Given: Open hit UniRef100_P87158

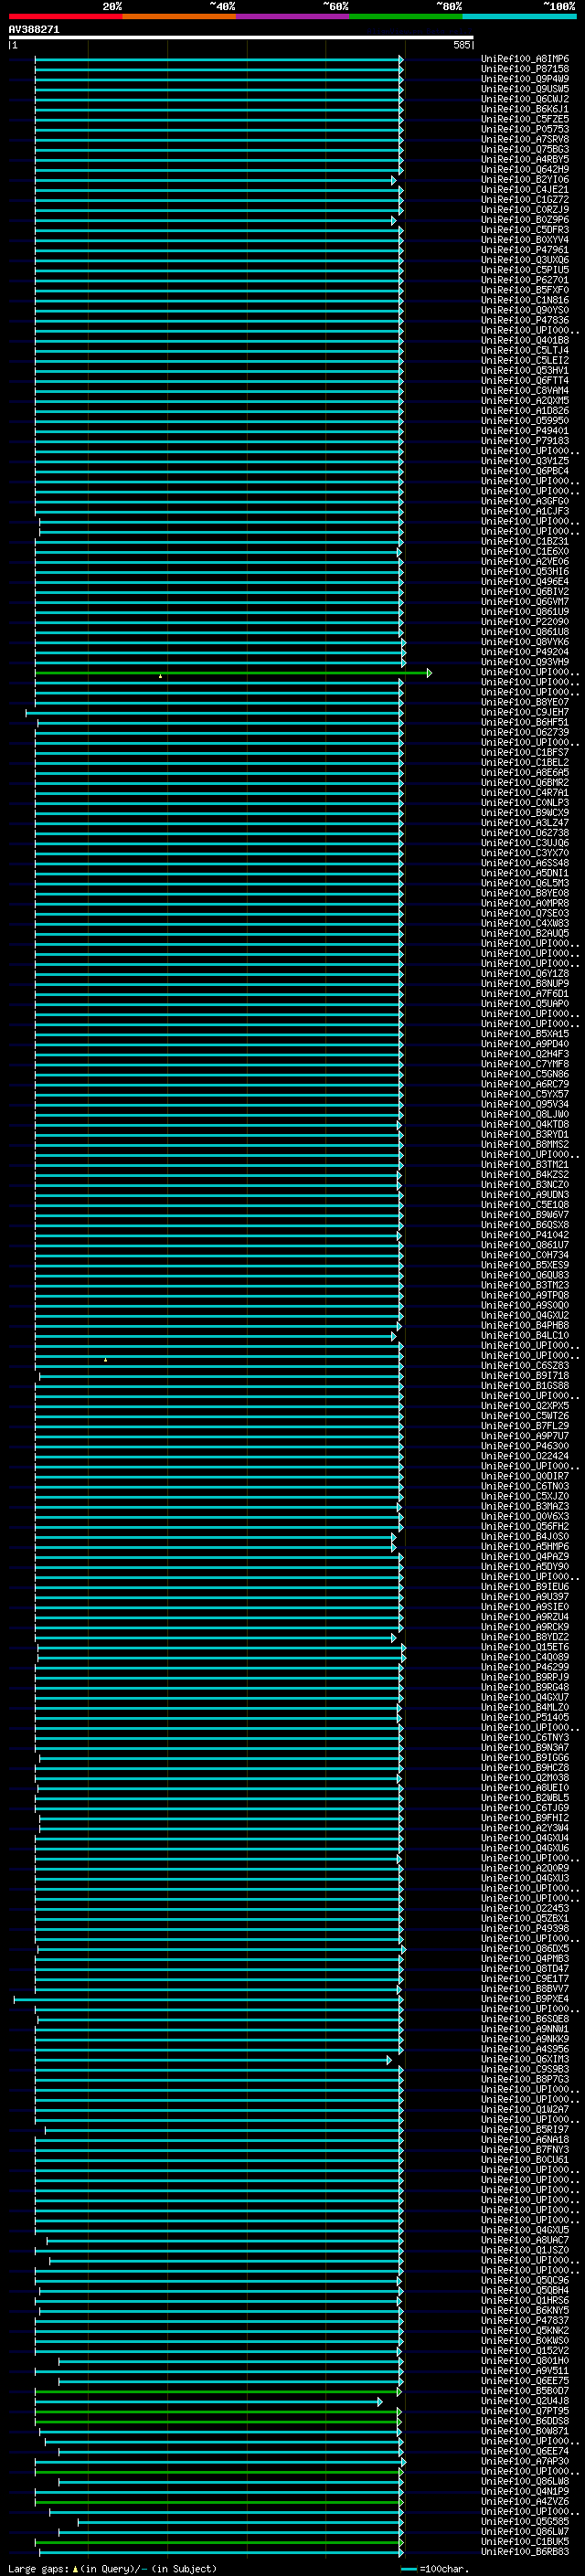Looking at the screenshot, I should click(525, 69).
